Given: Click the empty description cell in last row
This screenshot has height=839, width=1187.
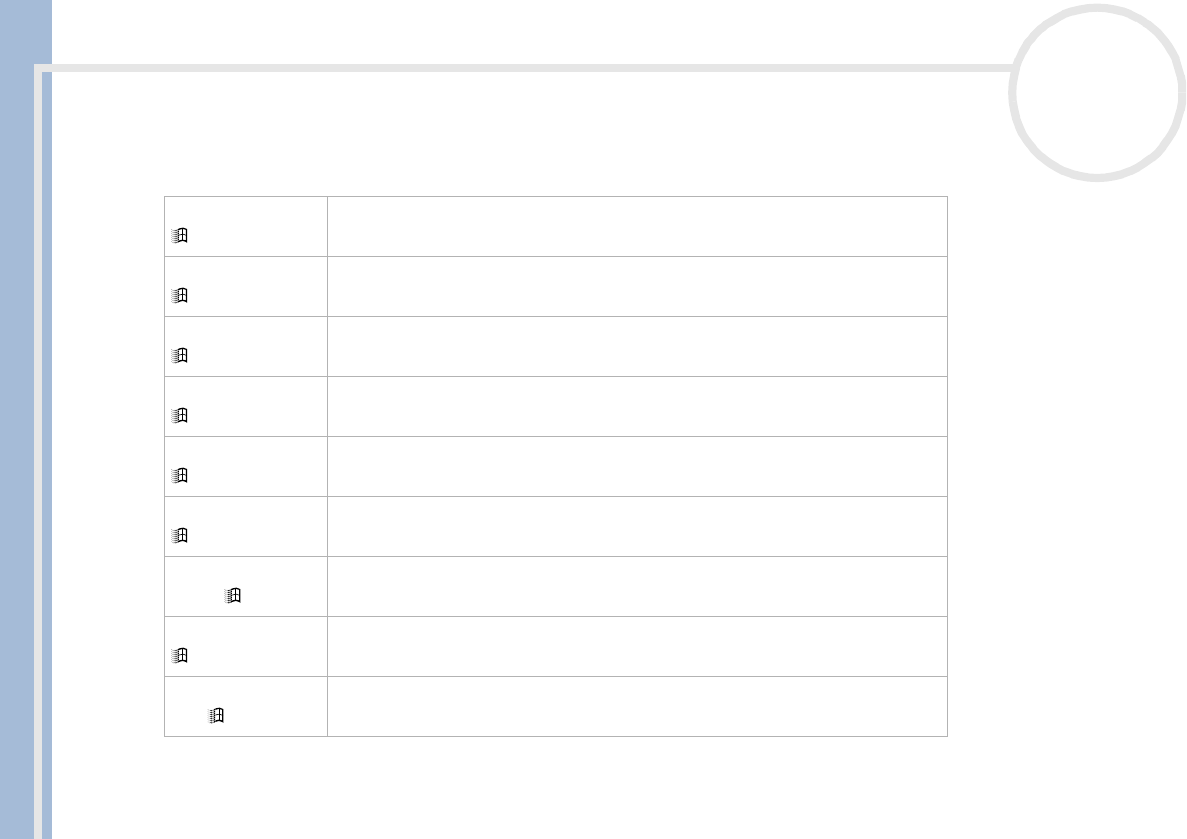Looking at the screenshot, I should coord(637,706).
